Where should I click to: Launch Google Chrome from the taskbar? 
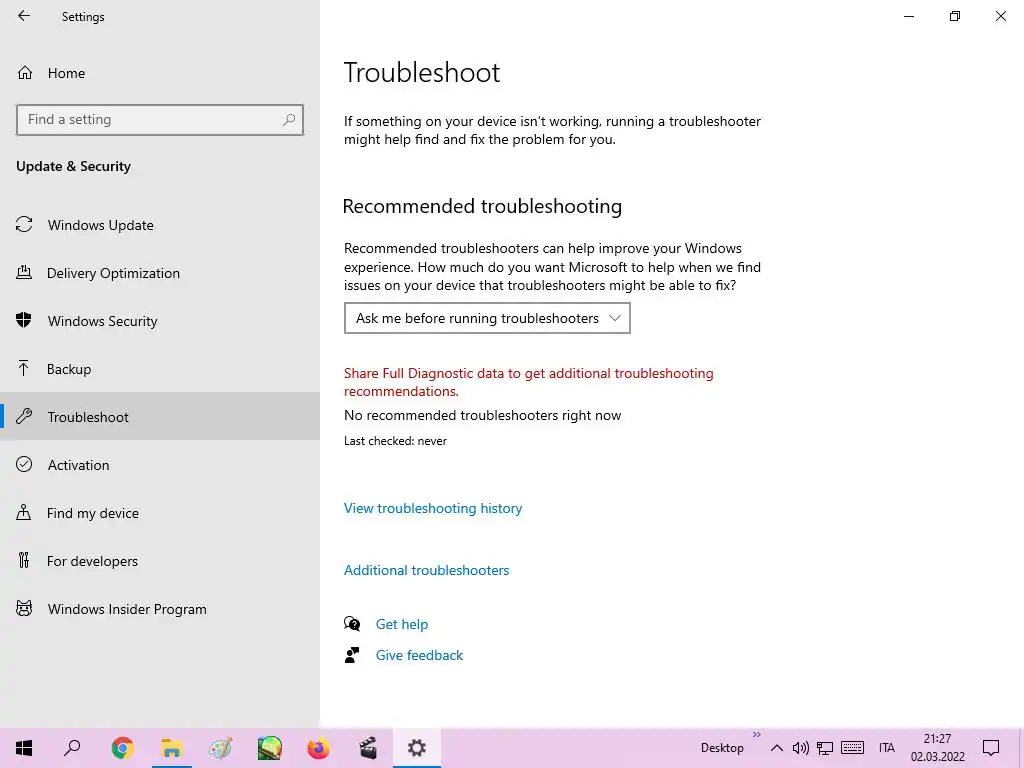coord(122,748)
